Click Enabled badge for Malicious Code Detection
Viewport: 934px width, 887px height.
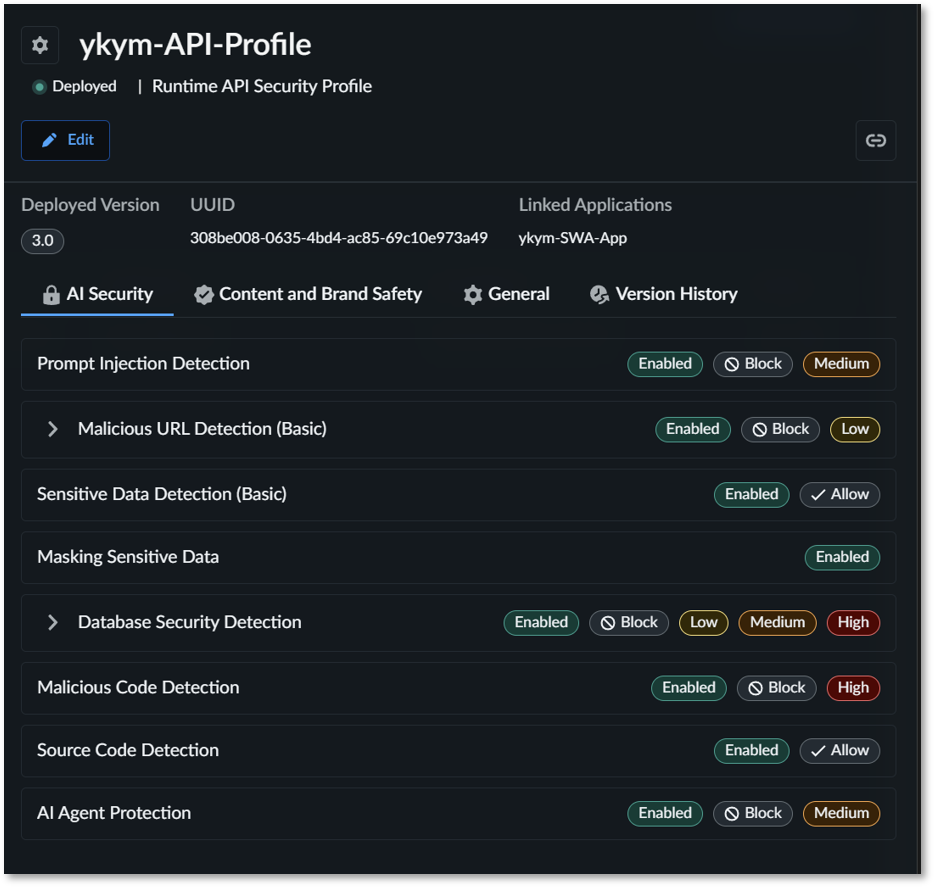coord(689,688)
